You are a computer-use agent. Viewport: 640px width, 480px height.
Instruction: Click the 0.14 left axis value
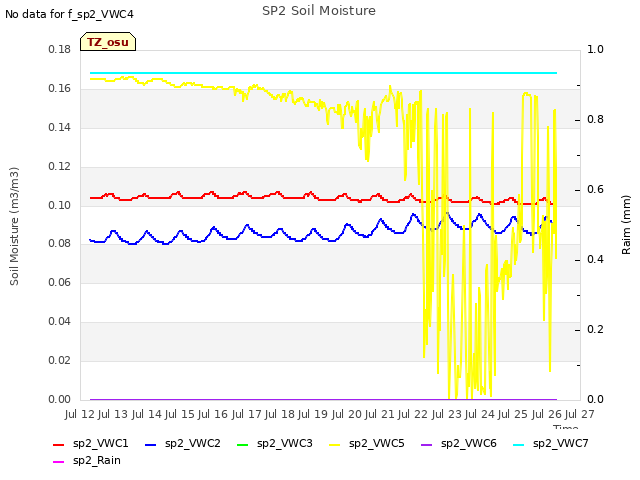[60, 127]
